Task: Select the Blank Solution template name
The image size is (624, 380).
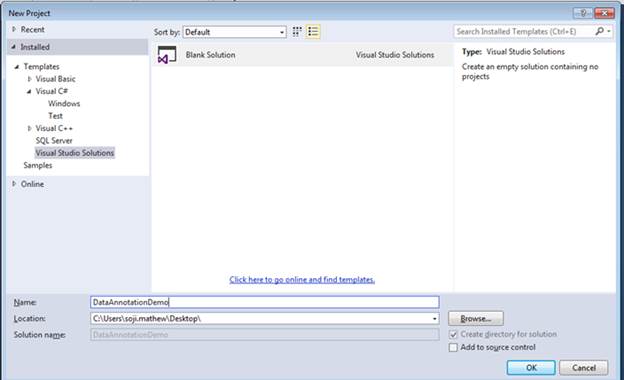Action: coord(211,55)
